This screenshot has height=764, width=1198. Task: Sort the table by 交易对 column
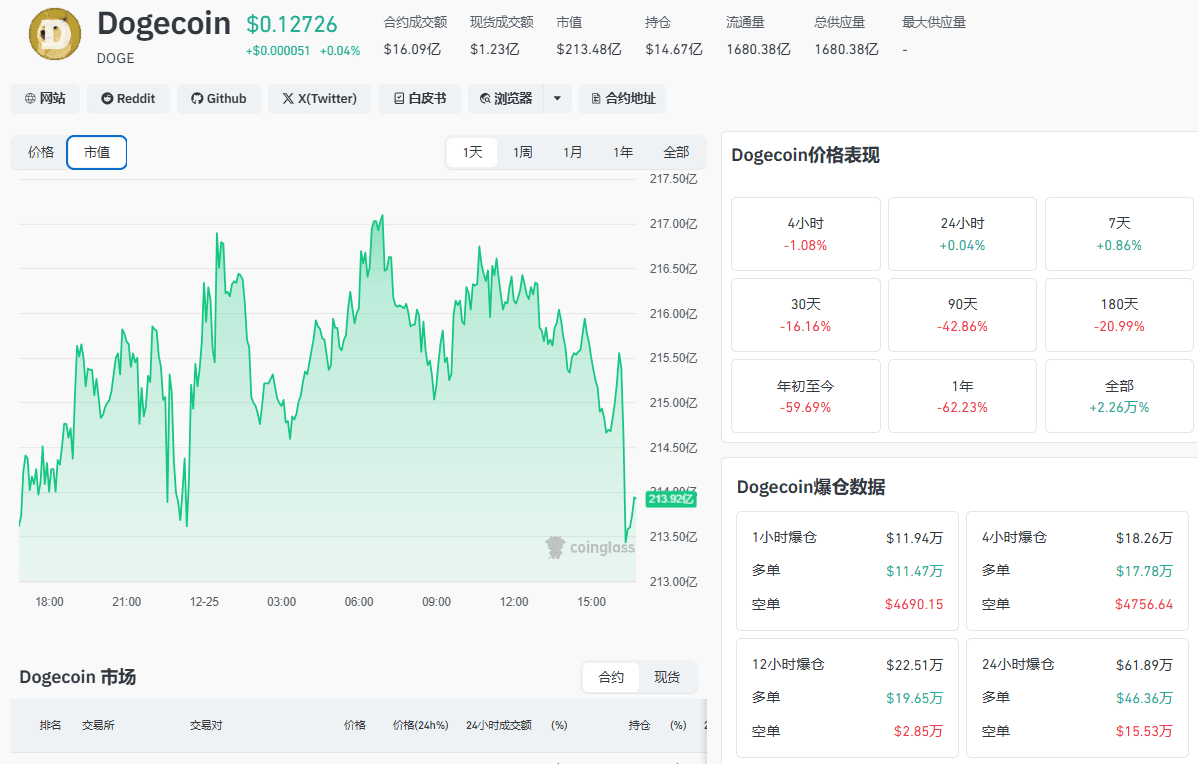pos(206,725)
